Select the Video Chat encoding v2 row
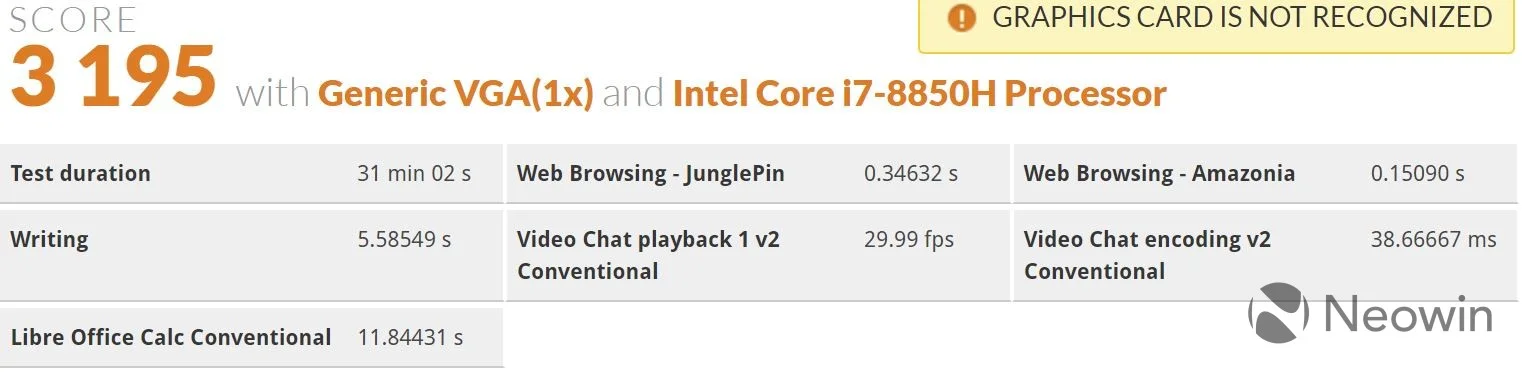Screen dimensions: 1522x374 coord(1265,253)
